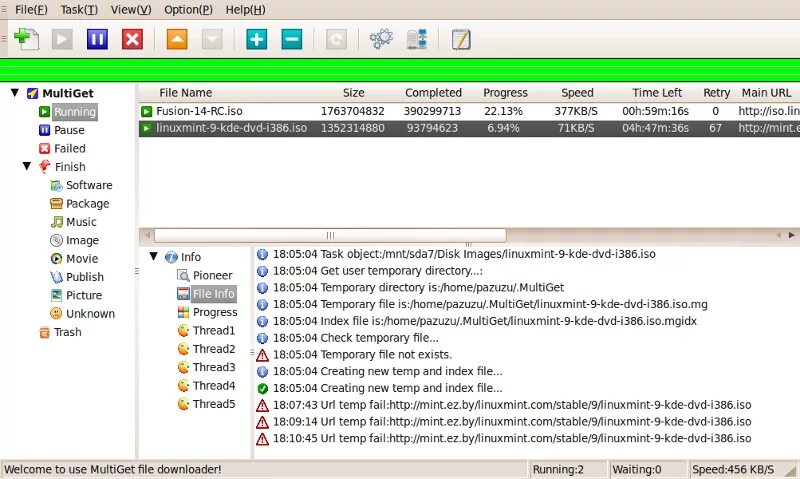Select Fusion-14-RC.iso download row
The image size is (800, 479).
[x=469, y=111]
